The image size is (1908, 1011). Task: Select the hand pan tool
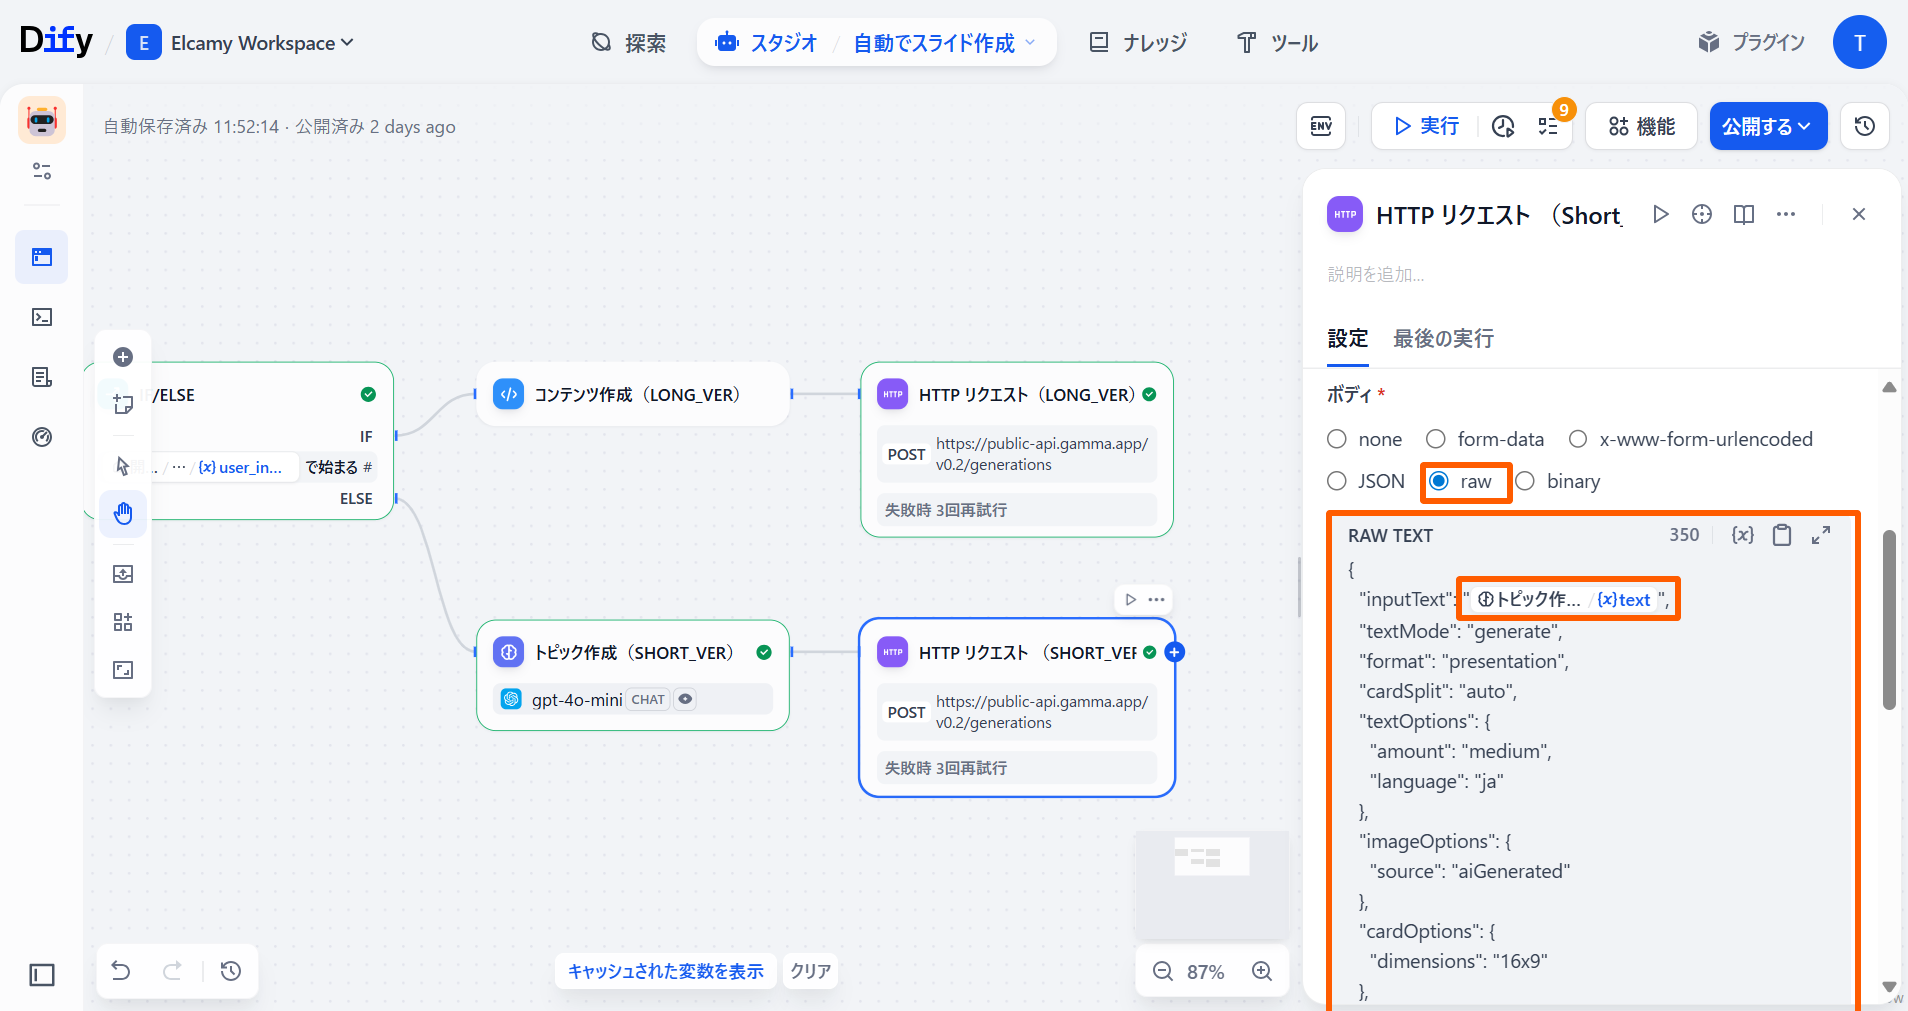pyautogui.click(x=123, y=514)
